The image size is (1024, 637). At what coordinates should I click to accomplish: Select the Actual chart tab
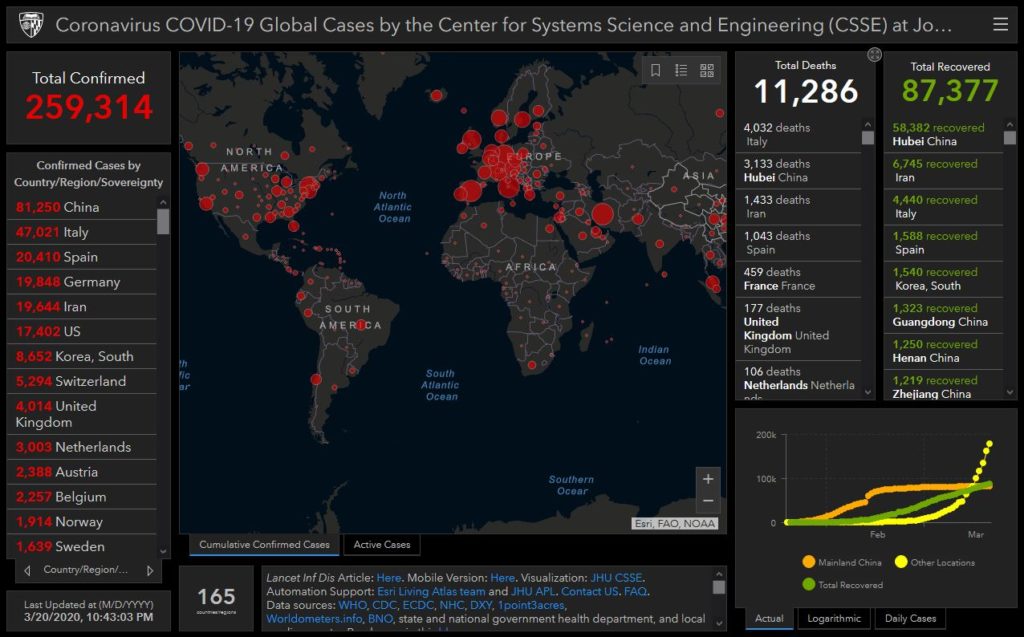pos(769,618)
